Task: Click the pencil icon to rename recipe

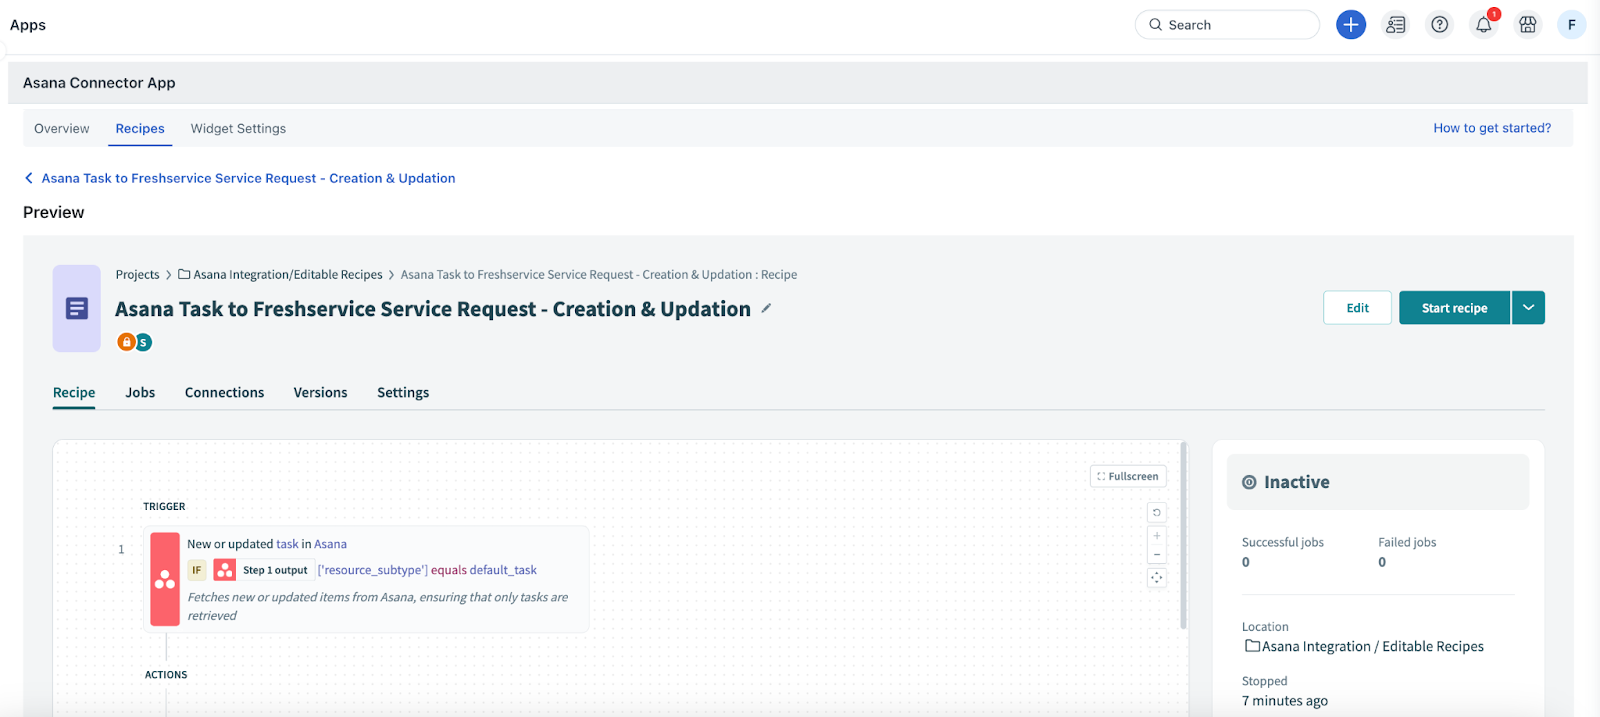Action: [x=766, y=308]
